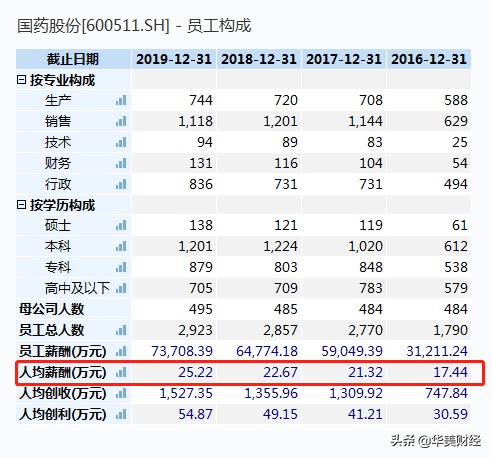The width and height of the screenshot is (492, 458).
Task: Select value 2,923 in 员工总人数 row
Action: [x=195, y=330]
